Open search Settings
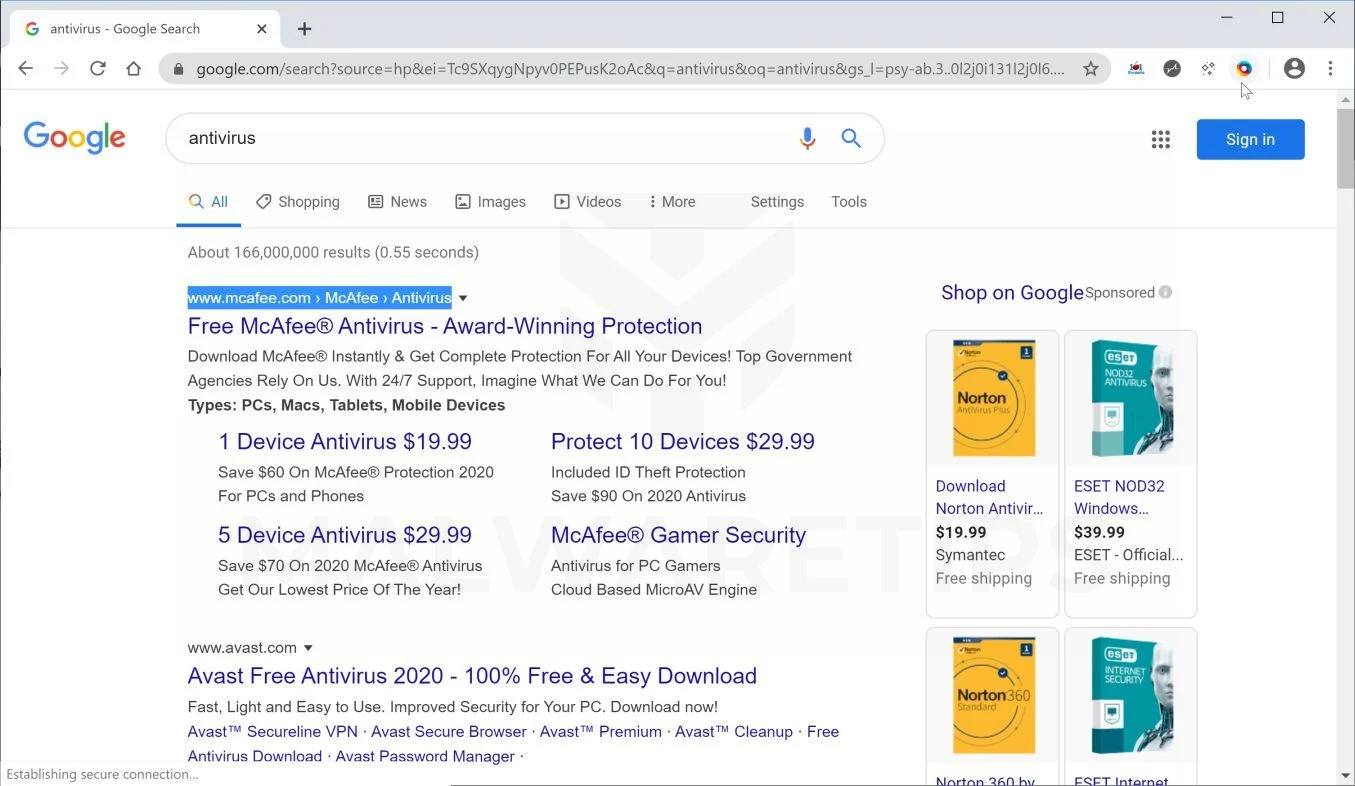Viewport: 1355px width, 786px height. pyautogui.click(x=777, y=202)
